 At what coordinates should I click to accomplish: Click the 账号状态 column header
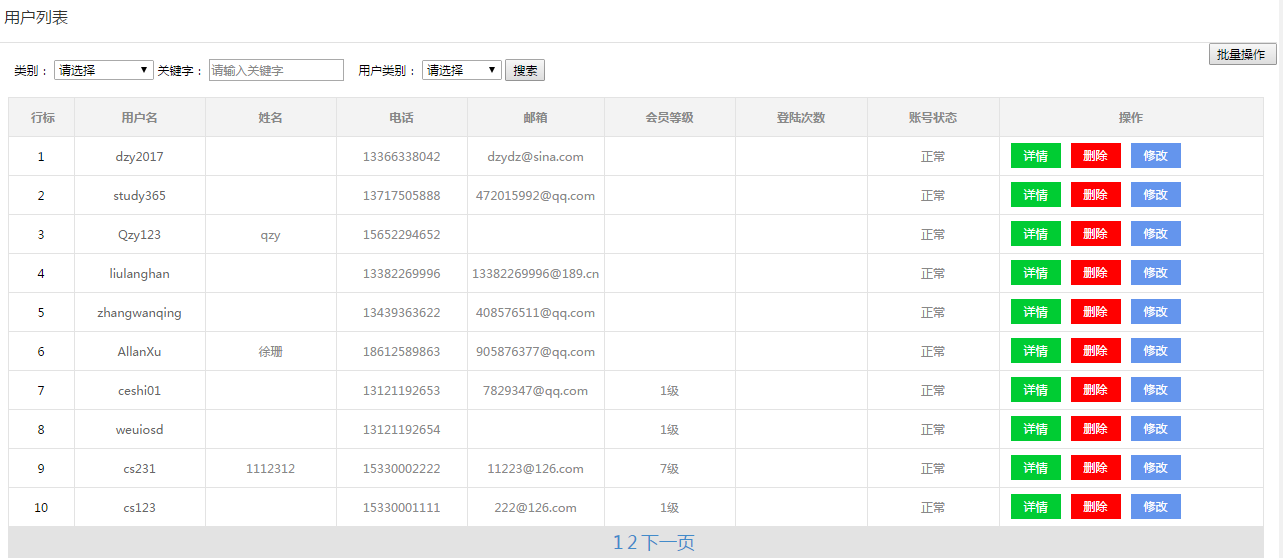coord(933,118)
